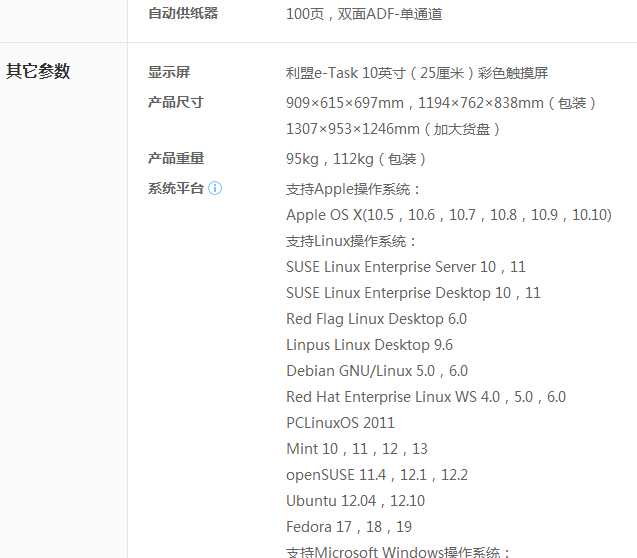Screen dimensions: 637x558
Task: Select openSUSE 11.4，12.1，12.2 line
Action: point(377,475)
